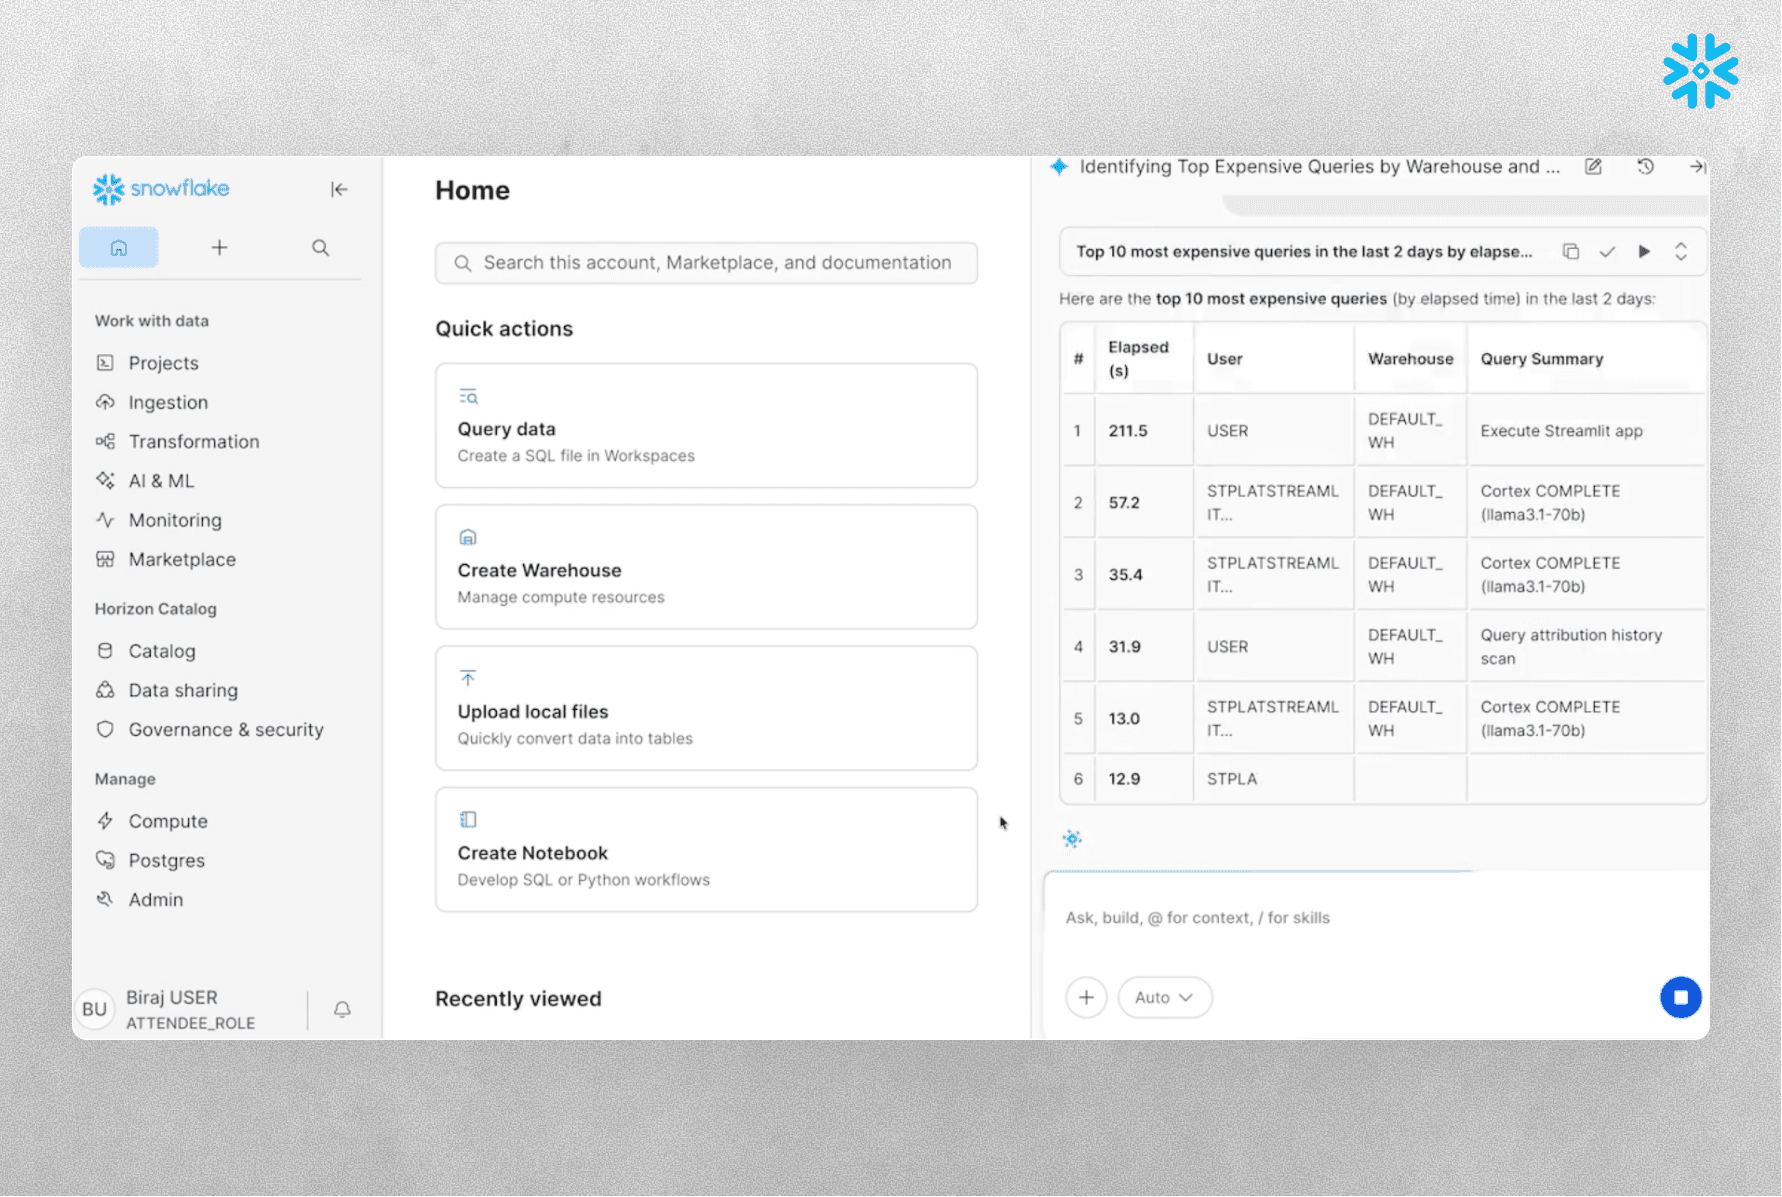Click the Warehouse column header
The width and height of the screenshot is (1782, 1197).
pyautogui.click(x=1410, y=359)
